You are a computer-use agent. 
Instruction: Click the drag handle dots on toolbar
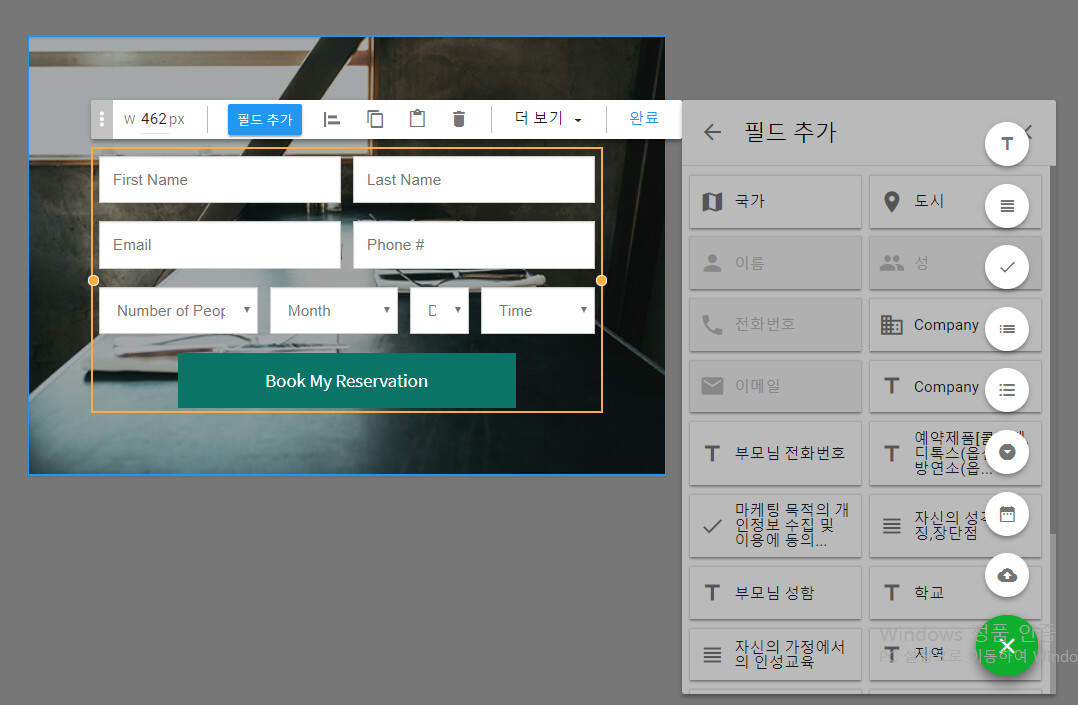[102, 119]
